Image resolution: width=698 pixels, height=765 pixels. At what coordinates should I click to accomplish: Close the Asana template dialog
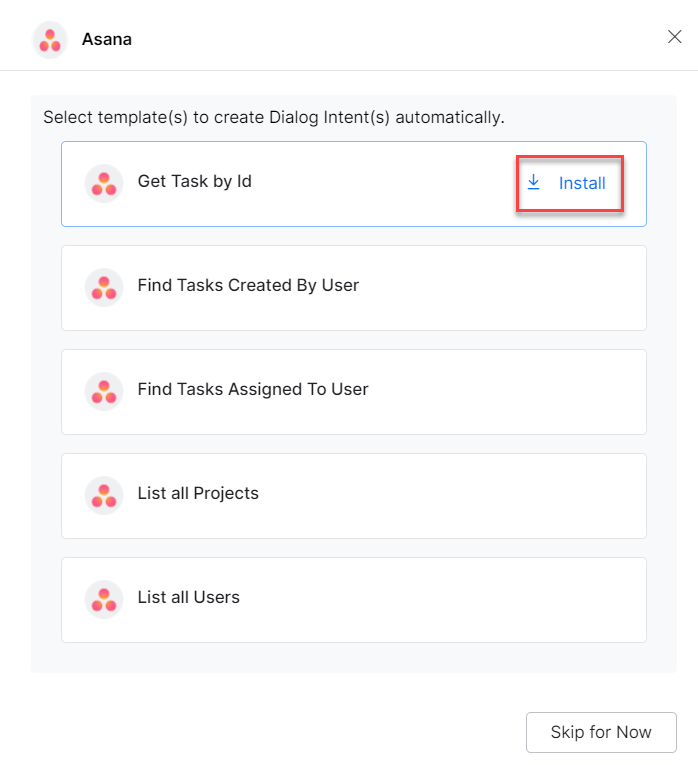(674, 37)
